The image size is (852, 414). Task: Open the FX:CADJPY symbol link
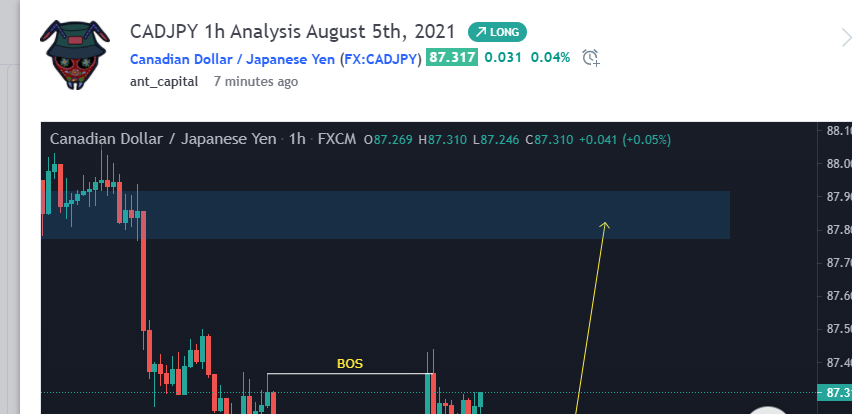[381, 58]
